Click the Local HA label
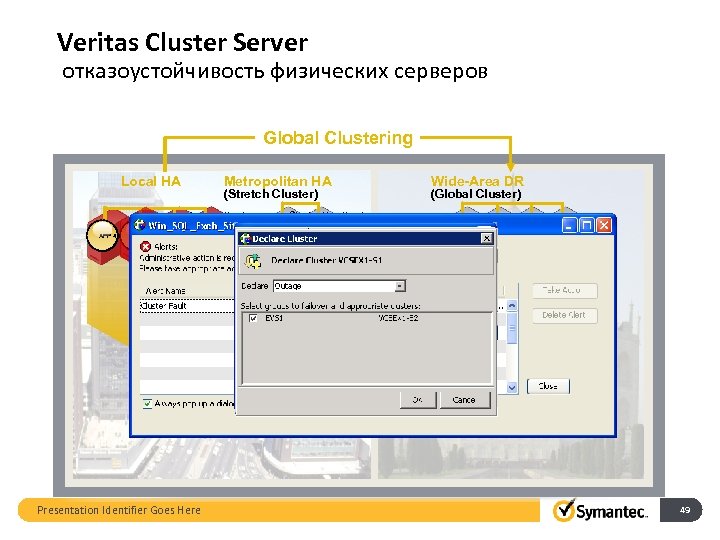Viewport: 720px width, 540px height. pyautogui.click(x=151, y=181)
